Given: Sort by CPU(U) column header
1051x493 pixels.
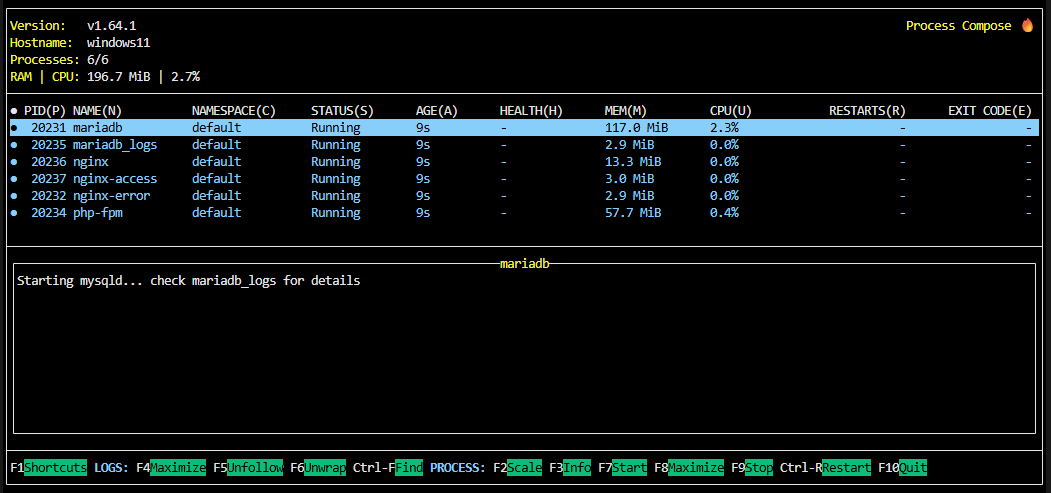Looking at the screenshot, I should [731, 111].
